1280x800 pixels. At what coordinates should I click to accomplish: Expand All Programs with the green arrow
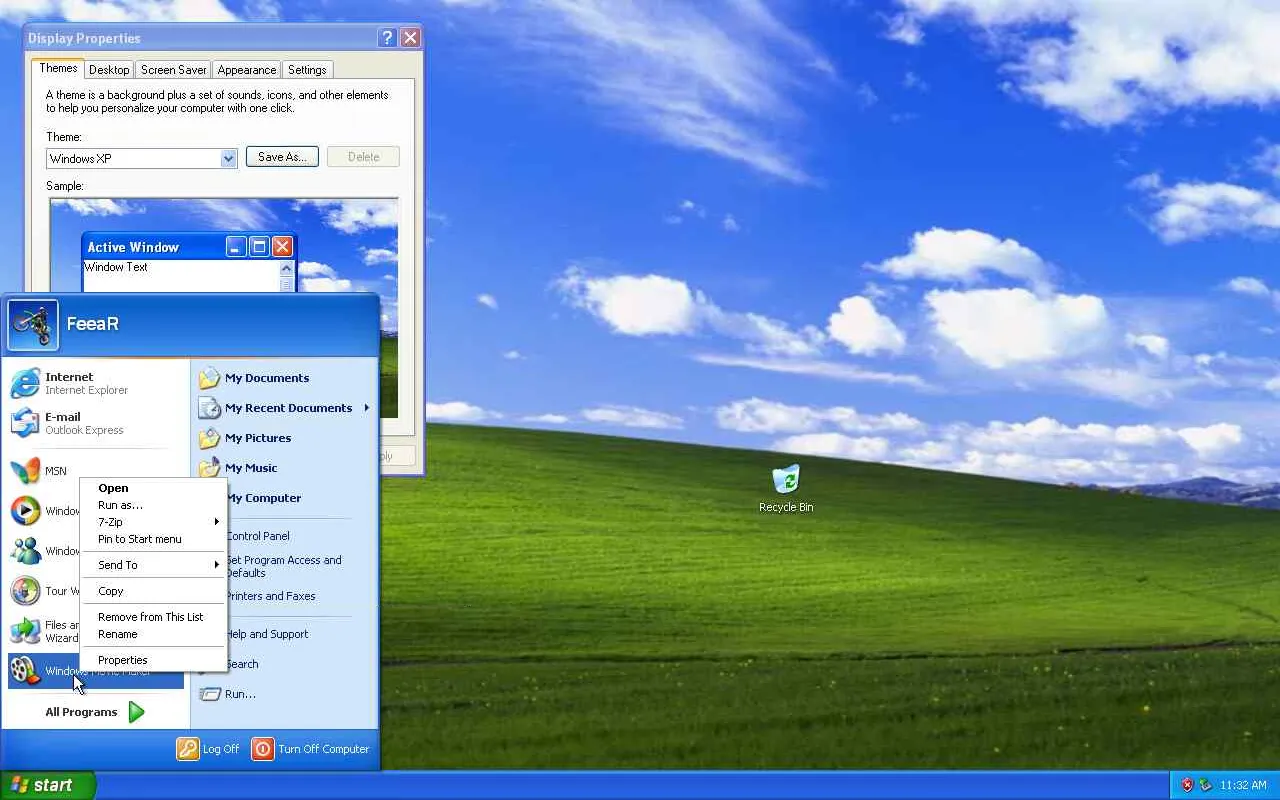pos(137,712)
